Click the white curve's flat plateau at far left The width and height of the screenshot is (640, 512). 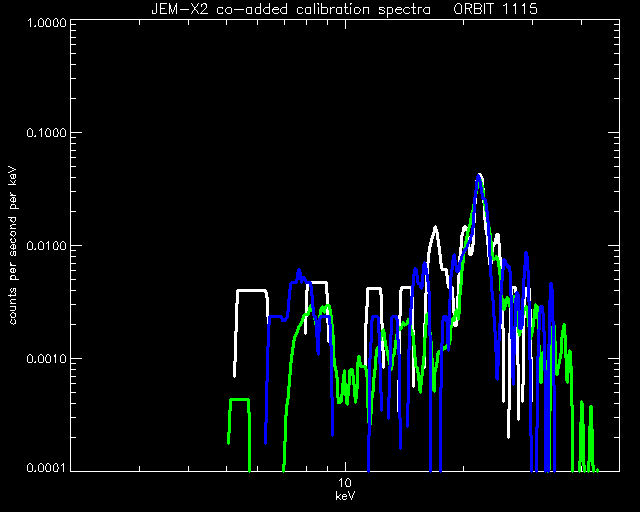[x=251, y=291]
